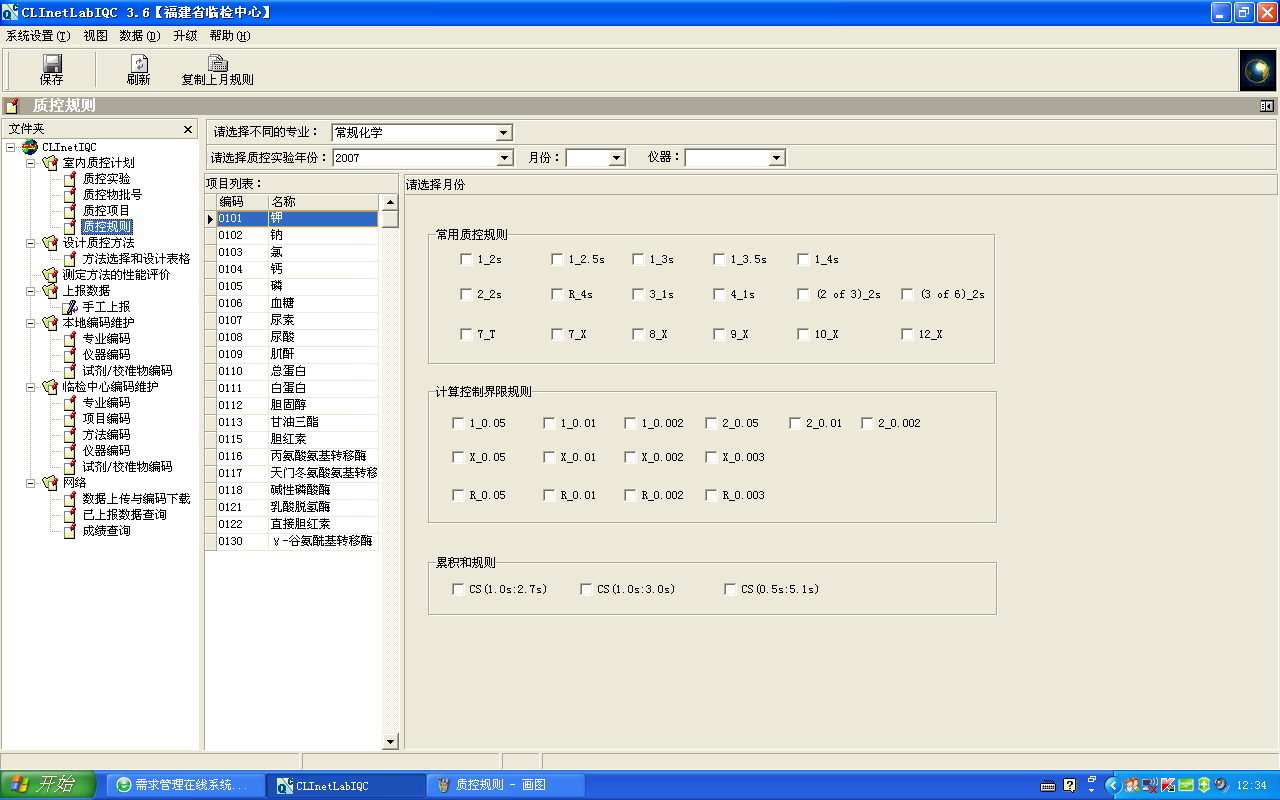
Task: Click the item list scroll-down arrow
Action: pos(390,742)
